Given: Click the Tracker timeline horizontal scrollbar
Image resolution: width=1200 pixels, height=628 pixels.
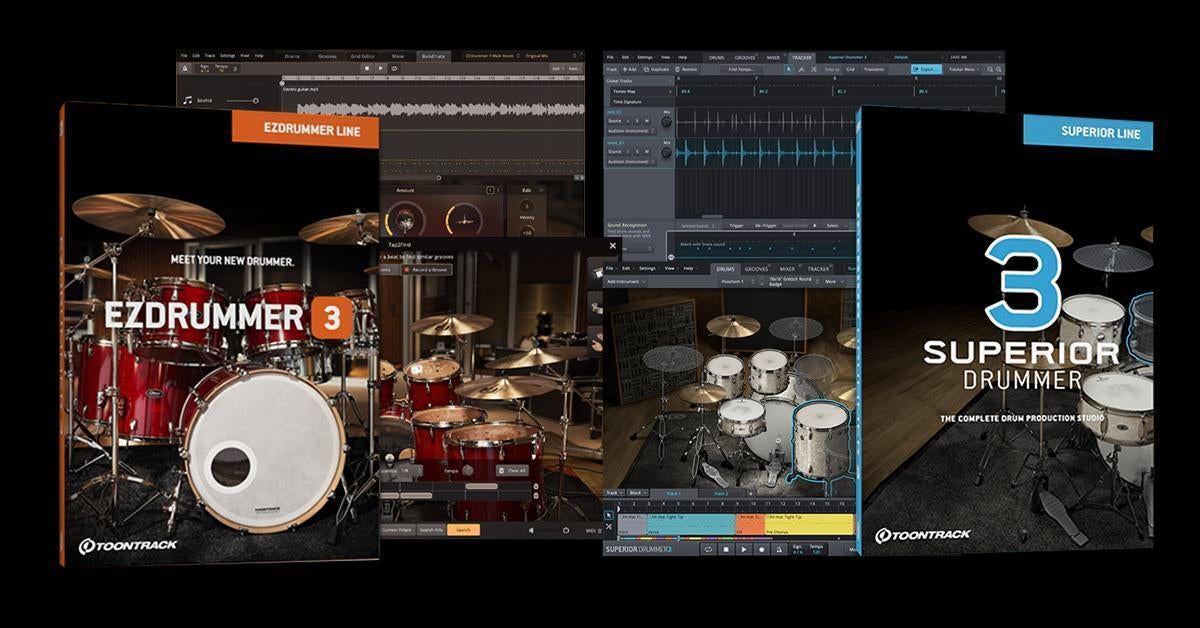Looking at the screenshot, I should tap(712, 216).
